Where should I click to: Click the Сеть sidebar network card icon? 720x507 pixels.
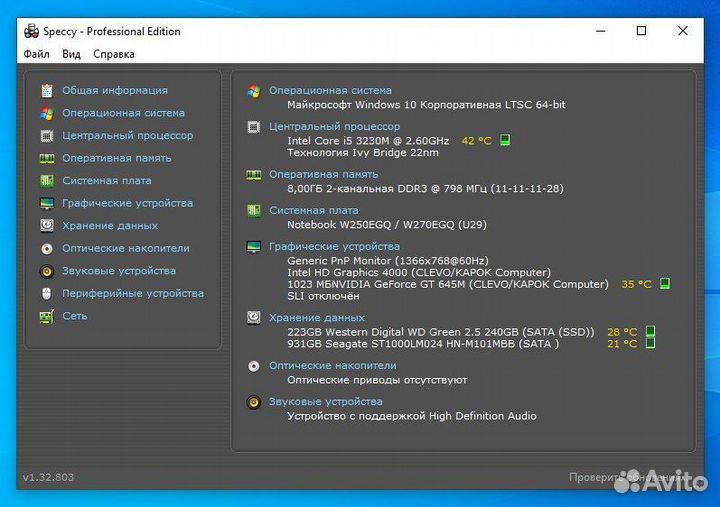pyautogui.click(x=47, y=316)
